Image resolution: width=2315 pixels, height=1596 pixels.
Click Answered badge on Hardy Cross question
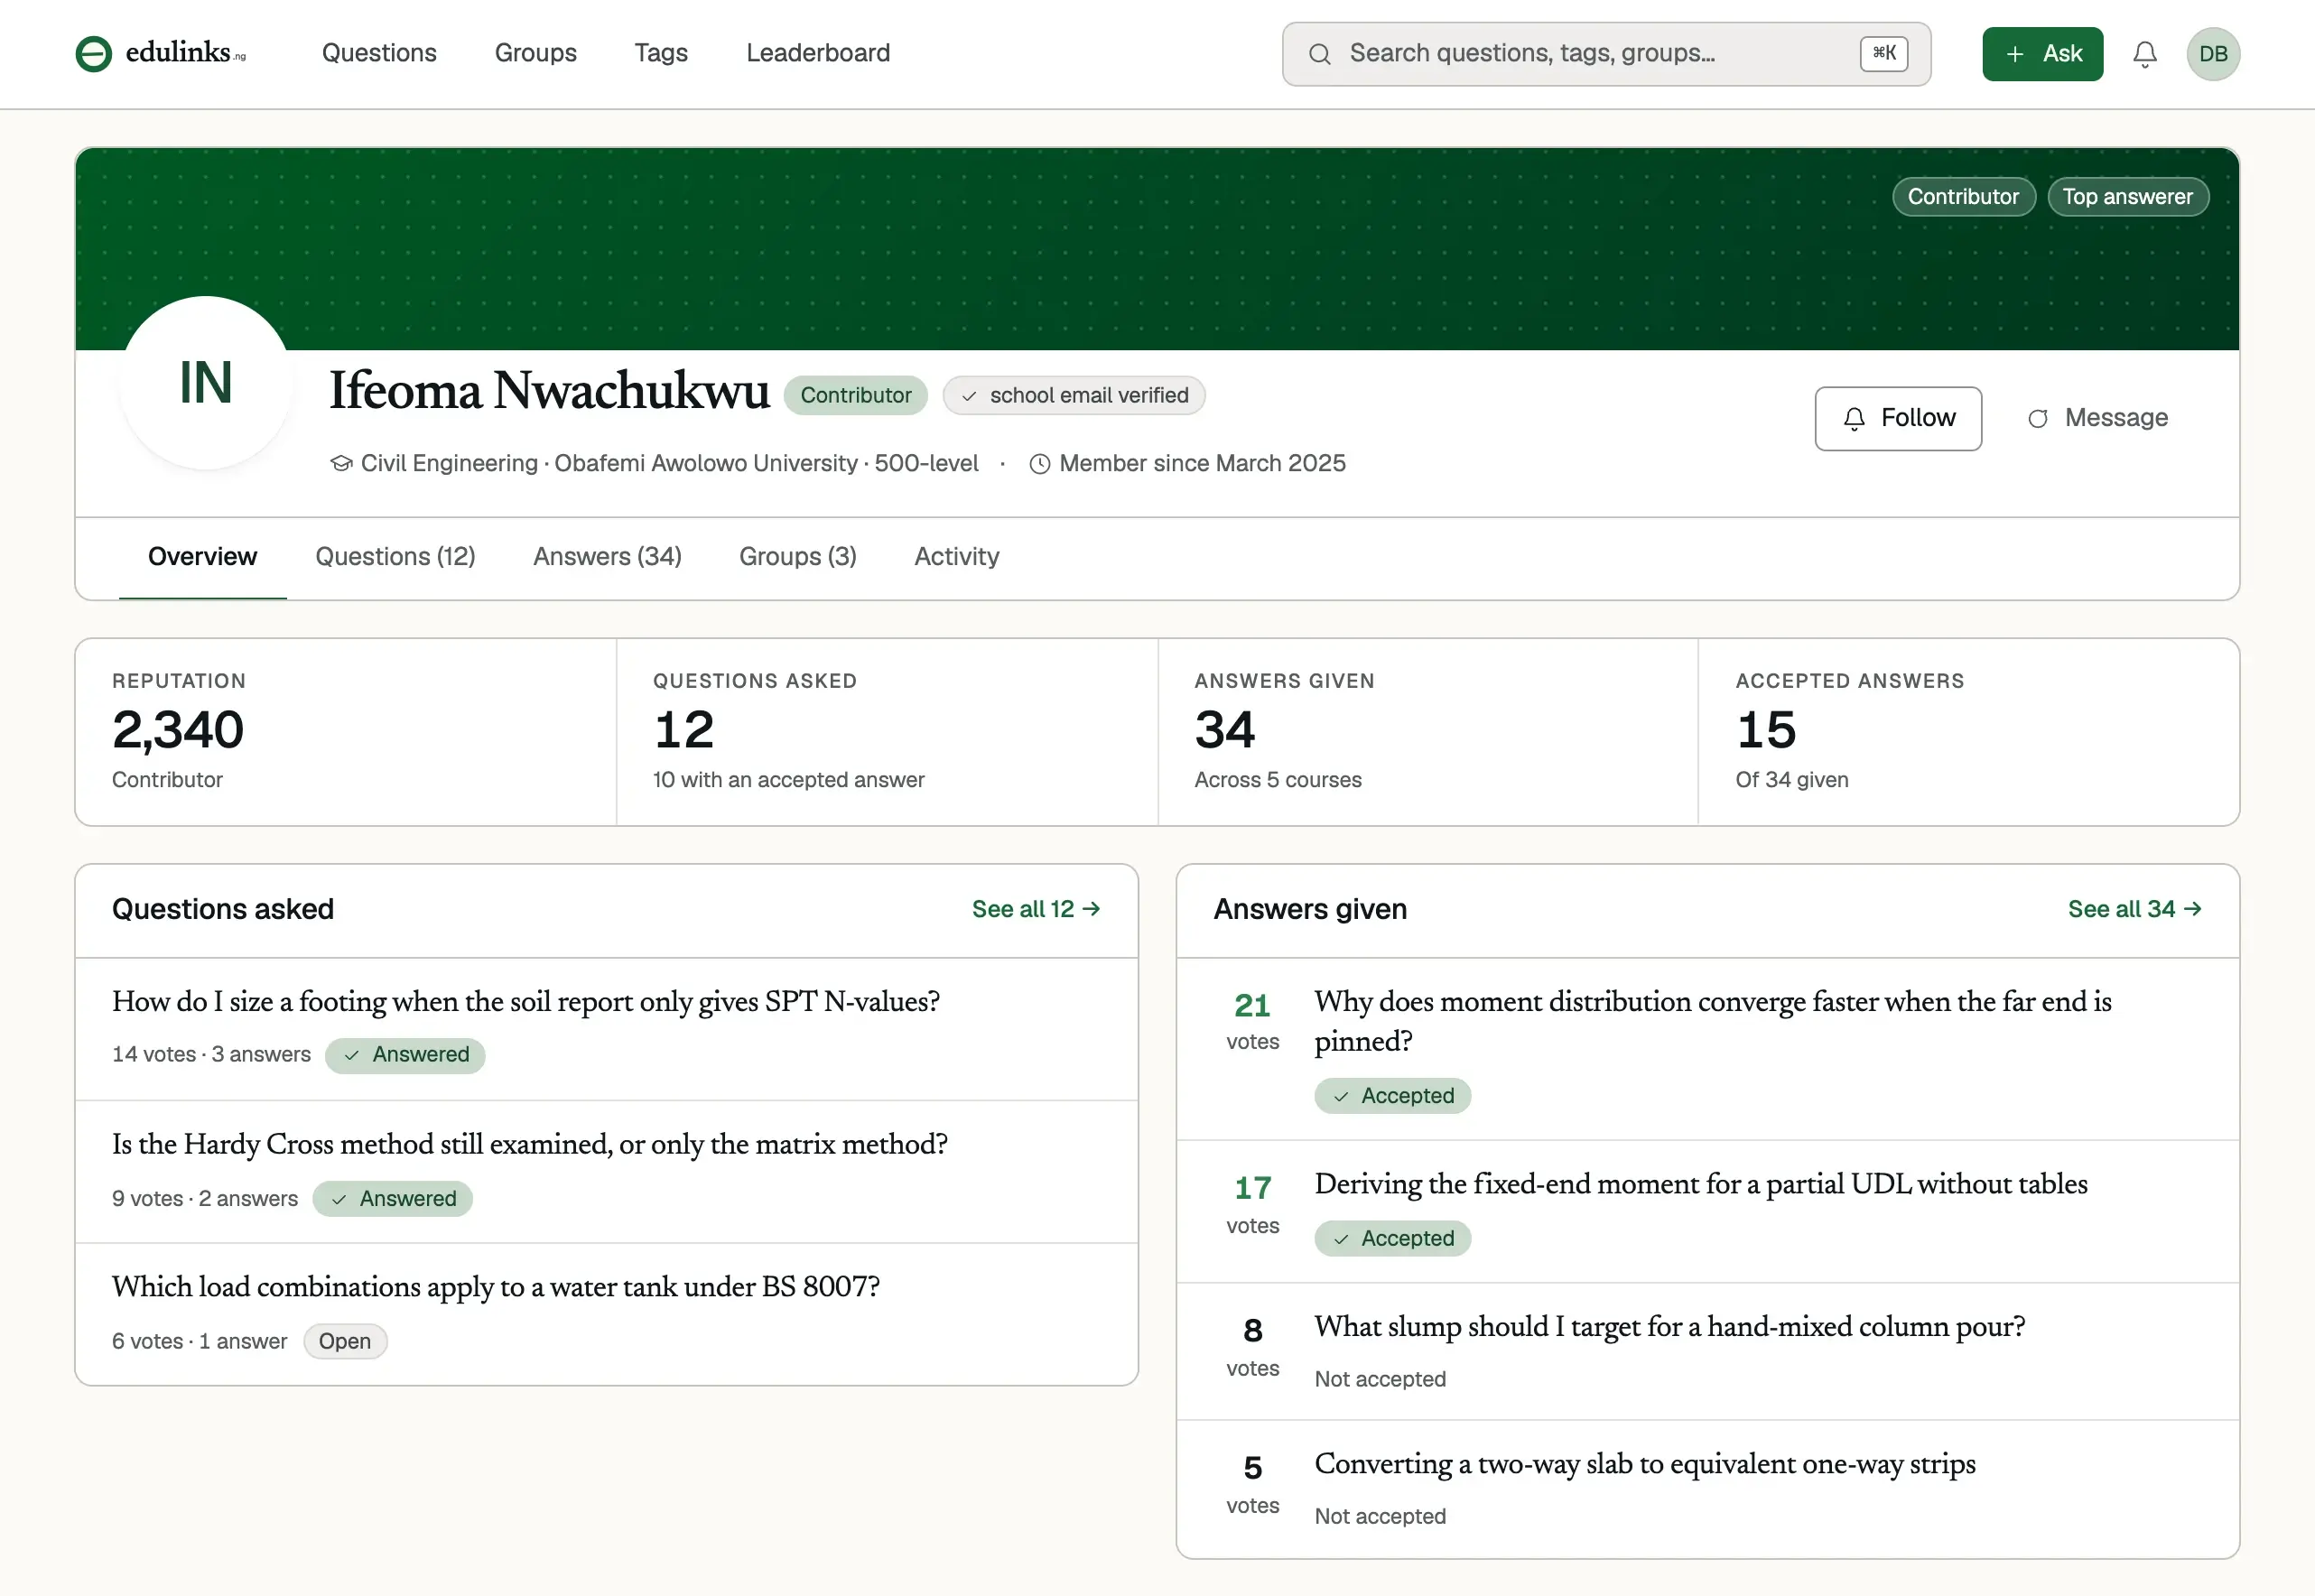(x=392, y=1199)
